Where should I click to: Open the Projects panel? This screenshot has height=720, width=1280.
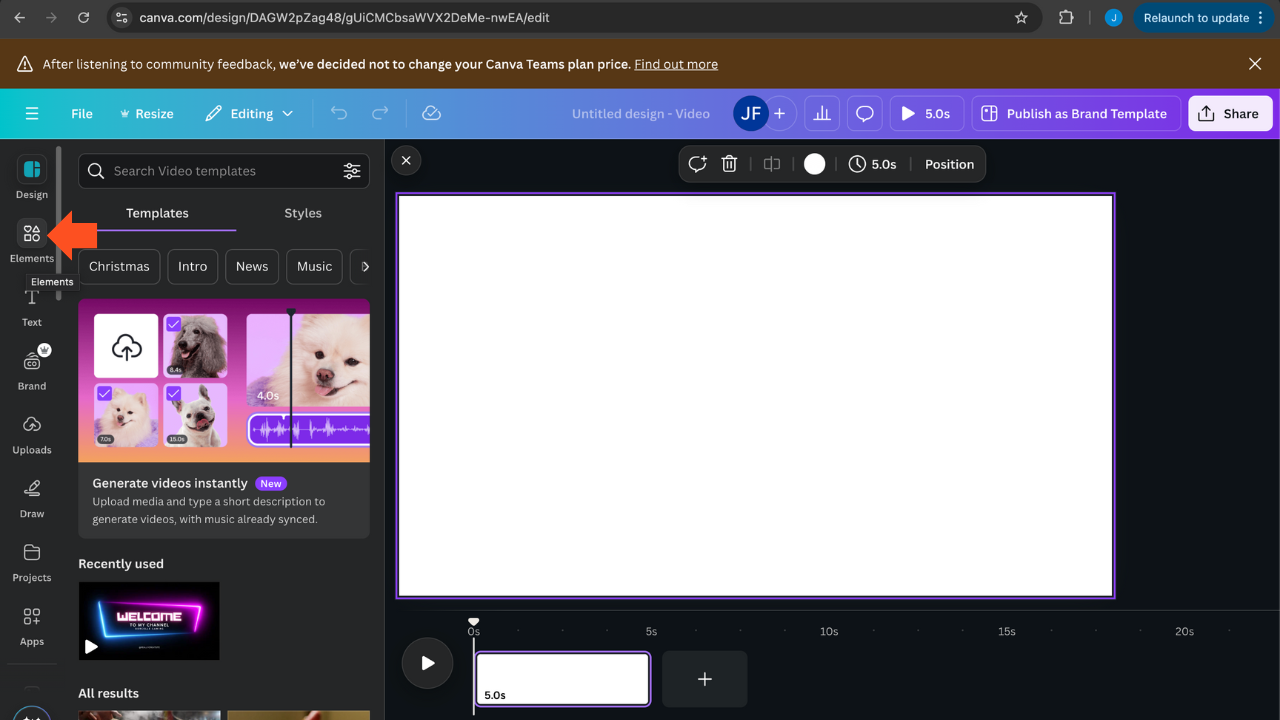31,561
